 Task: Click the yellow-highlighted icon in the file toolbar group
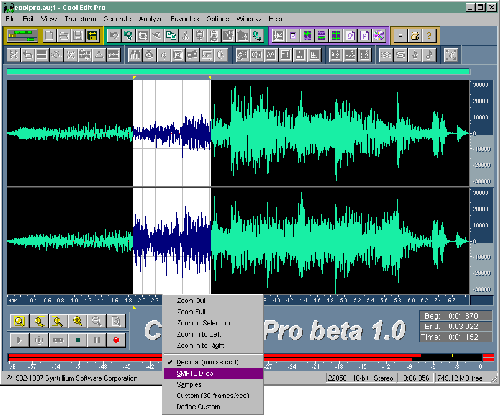[92, 36]
